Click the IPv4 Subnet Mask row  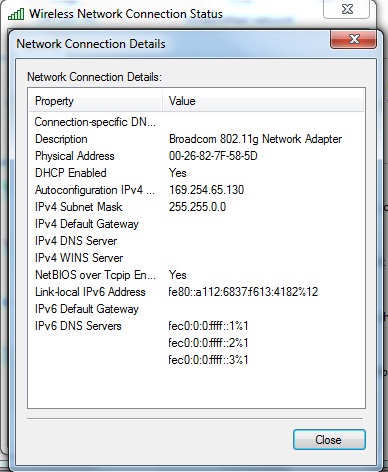197,207
